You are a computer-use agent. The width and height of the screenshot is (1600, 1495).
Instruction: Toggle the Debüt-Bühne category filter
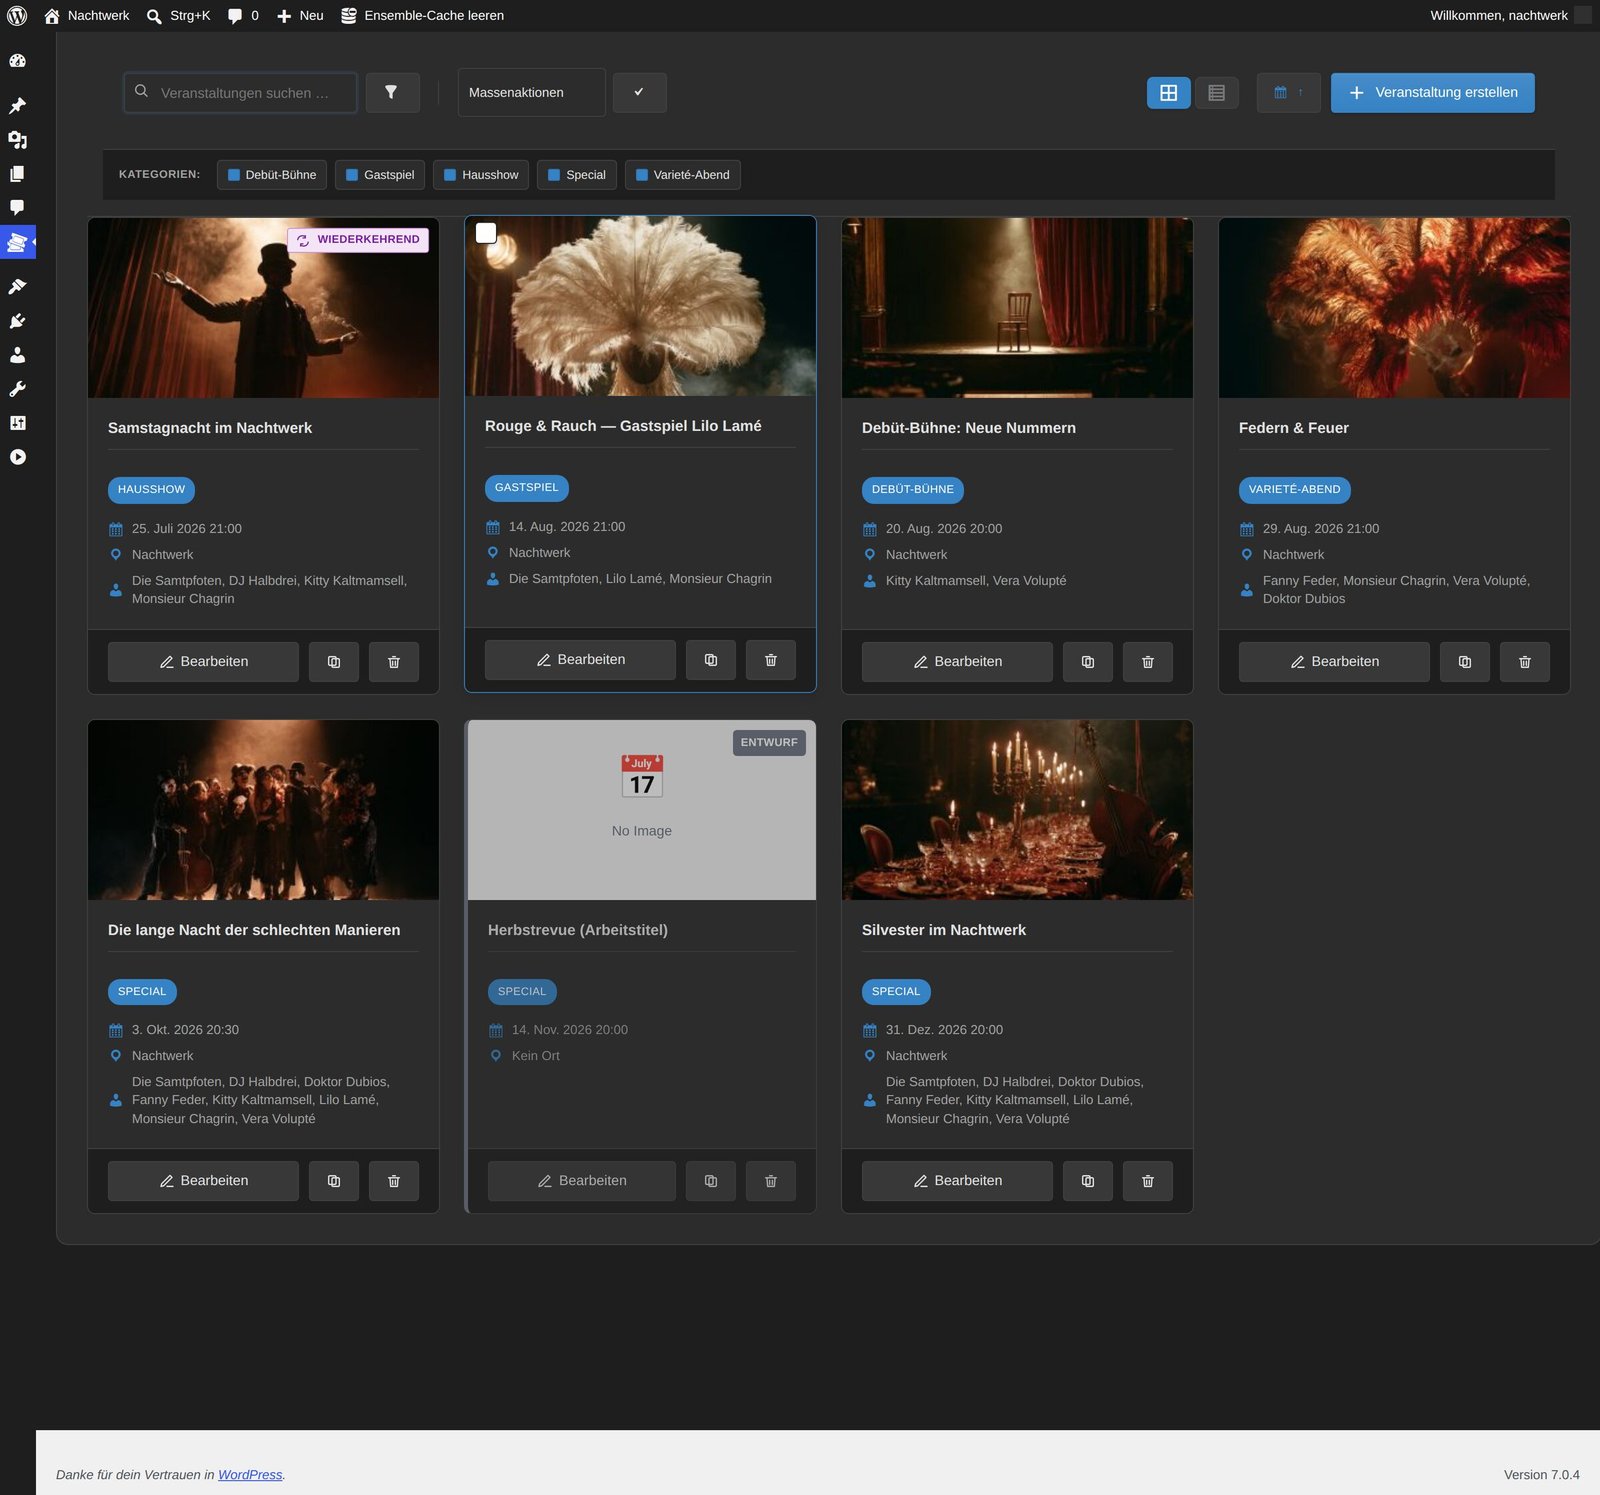click(x=272, y=175)
